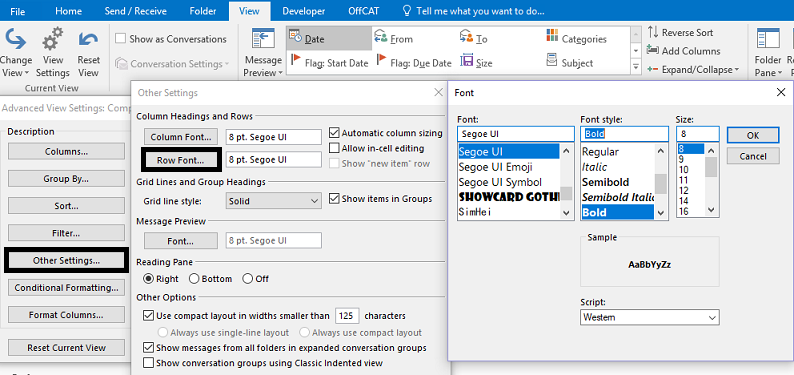
Task: Select the Flag: Start Date arrangement
Action: (329, 63)
